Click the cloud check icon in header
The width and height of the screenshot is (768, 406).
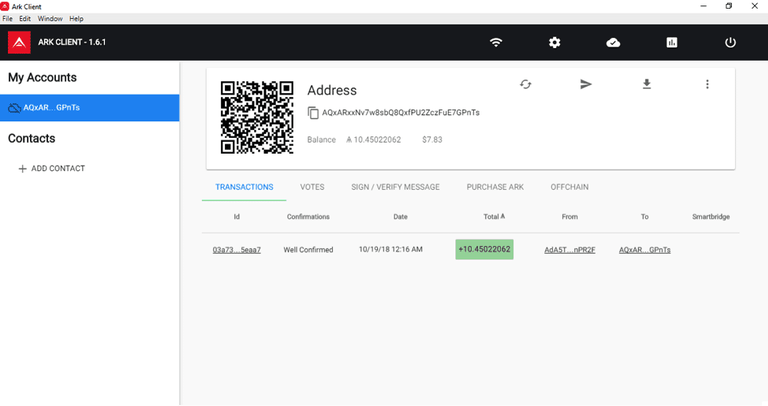click(613, 43)
